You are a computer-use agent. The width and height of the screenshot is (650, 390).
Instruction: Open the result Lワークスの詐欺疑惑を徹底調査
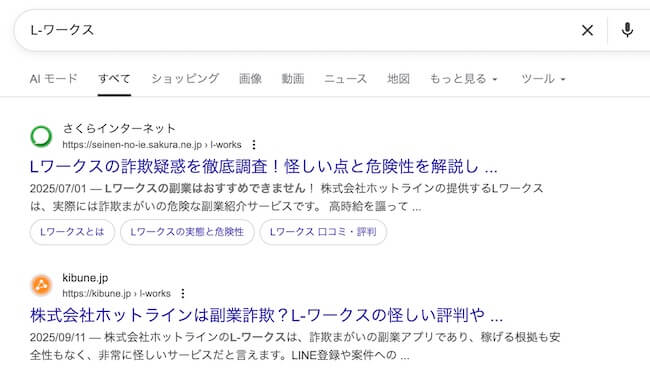(x=264, y=167)
